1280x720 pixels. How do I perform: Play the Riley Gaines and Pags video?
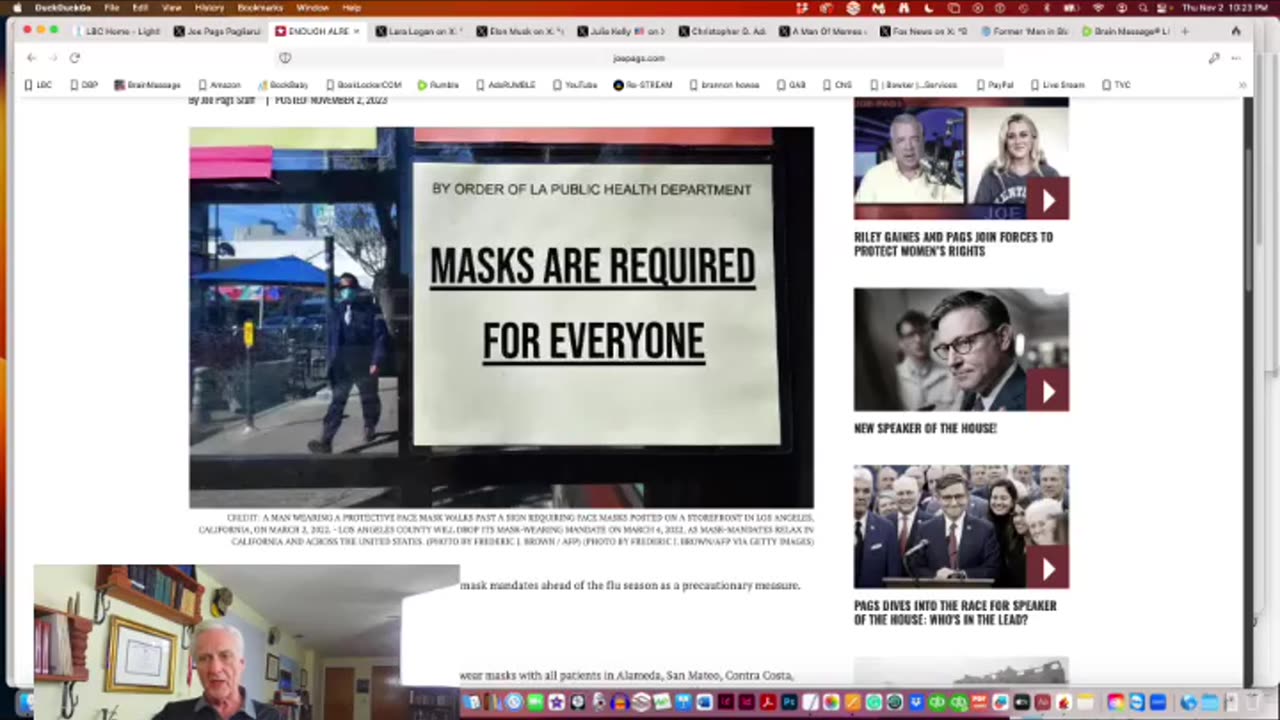(1048, 201)
